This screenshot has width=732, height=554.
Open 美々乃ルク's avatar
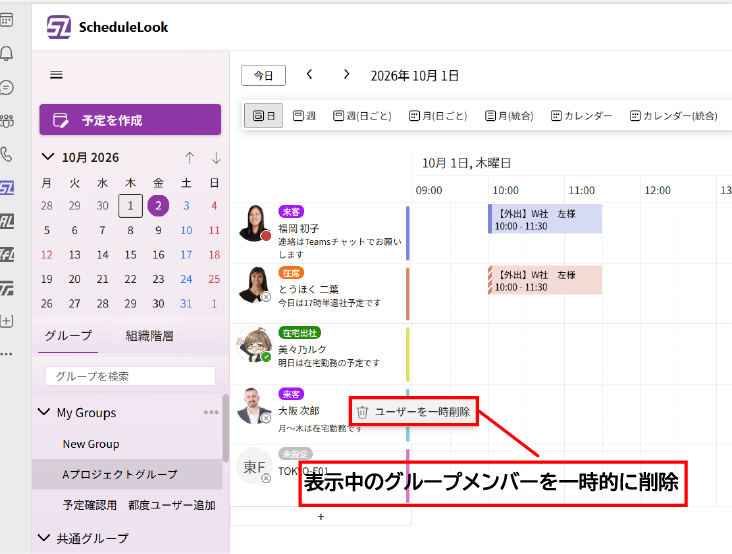(x=254, y=344)
